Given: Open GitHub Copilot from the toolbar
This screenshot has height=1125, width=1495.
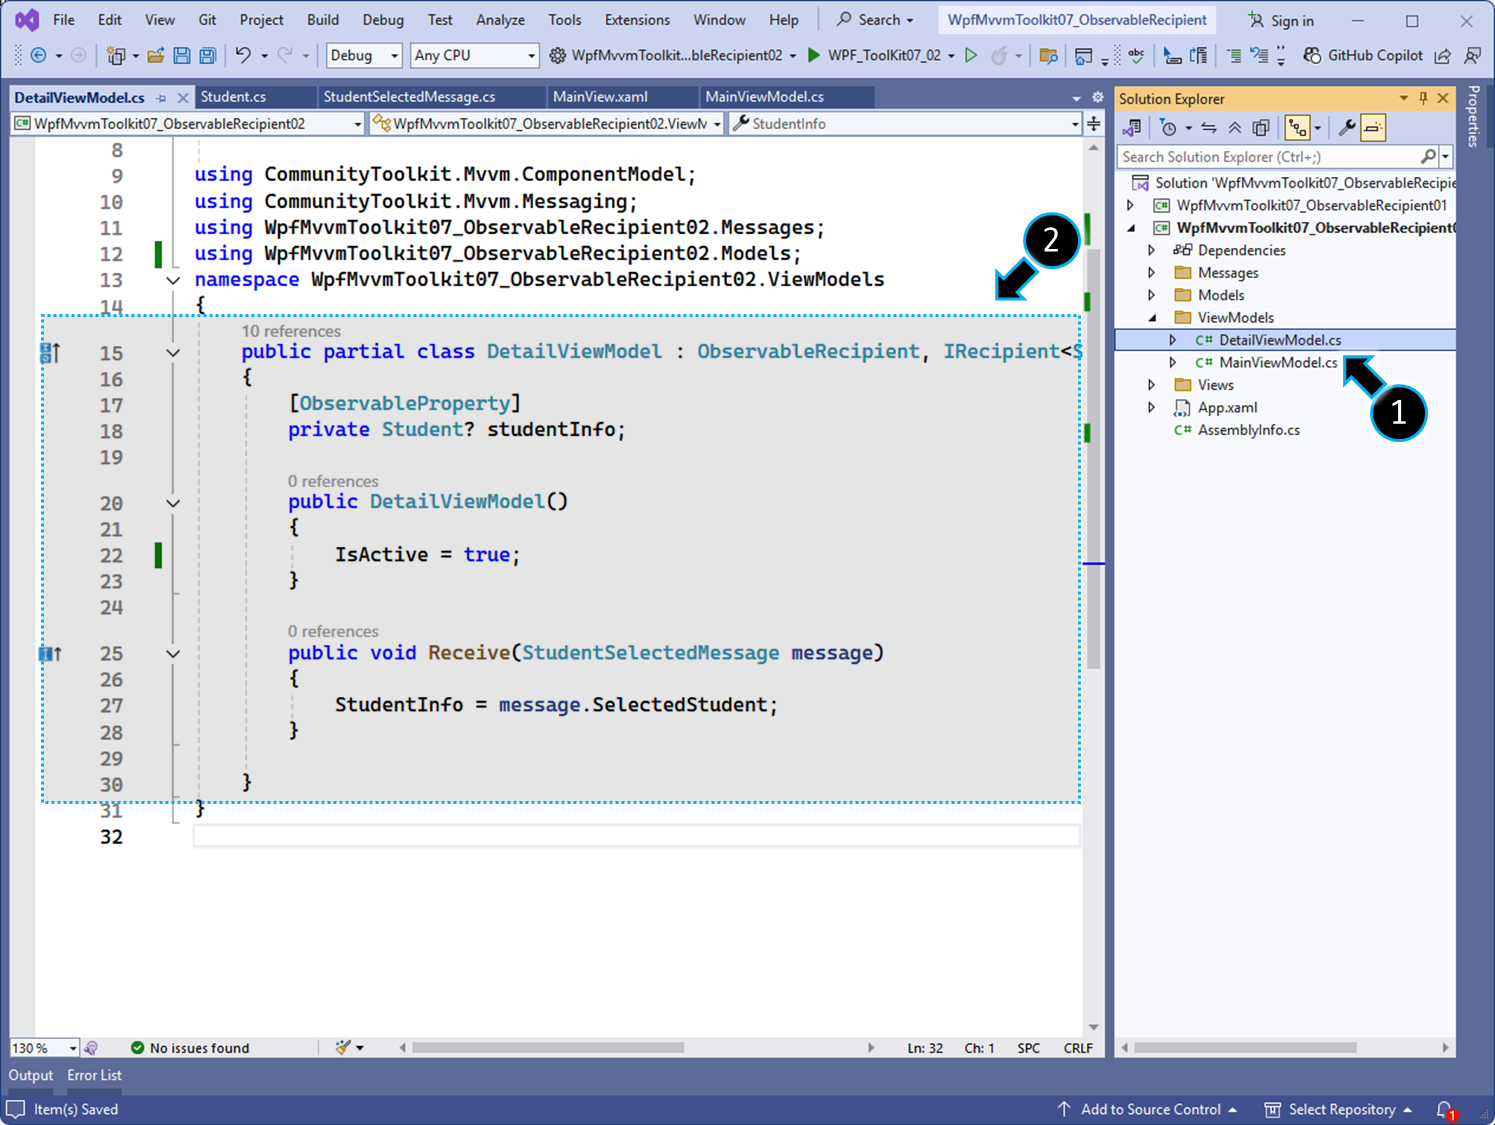Looking at the screenshot, I should (1362, 55).
